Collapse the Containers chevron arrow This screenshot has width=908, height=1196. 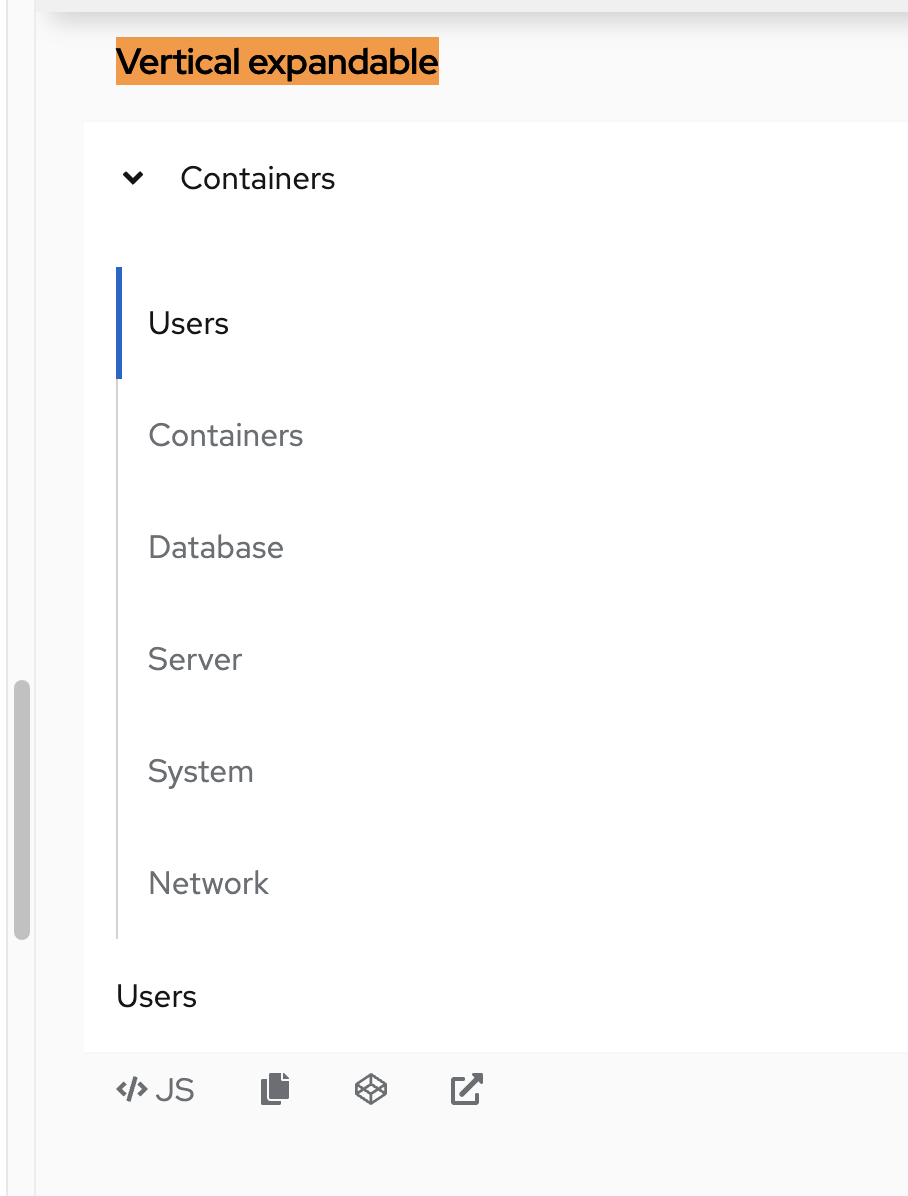[x=132, y=179]
